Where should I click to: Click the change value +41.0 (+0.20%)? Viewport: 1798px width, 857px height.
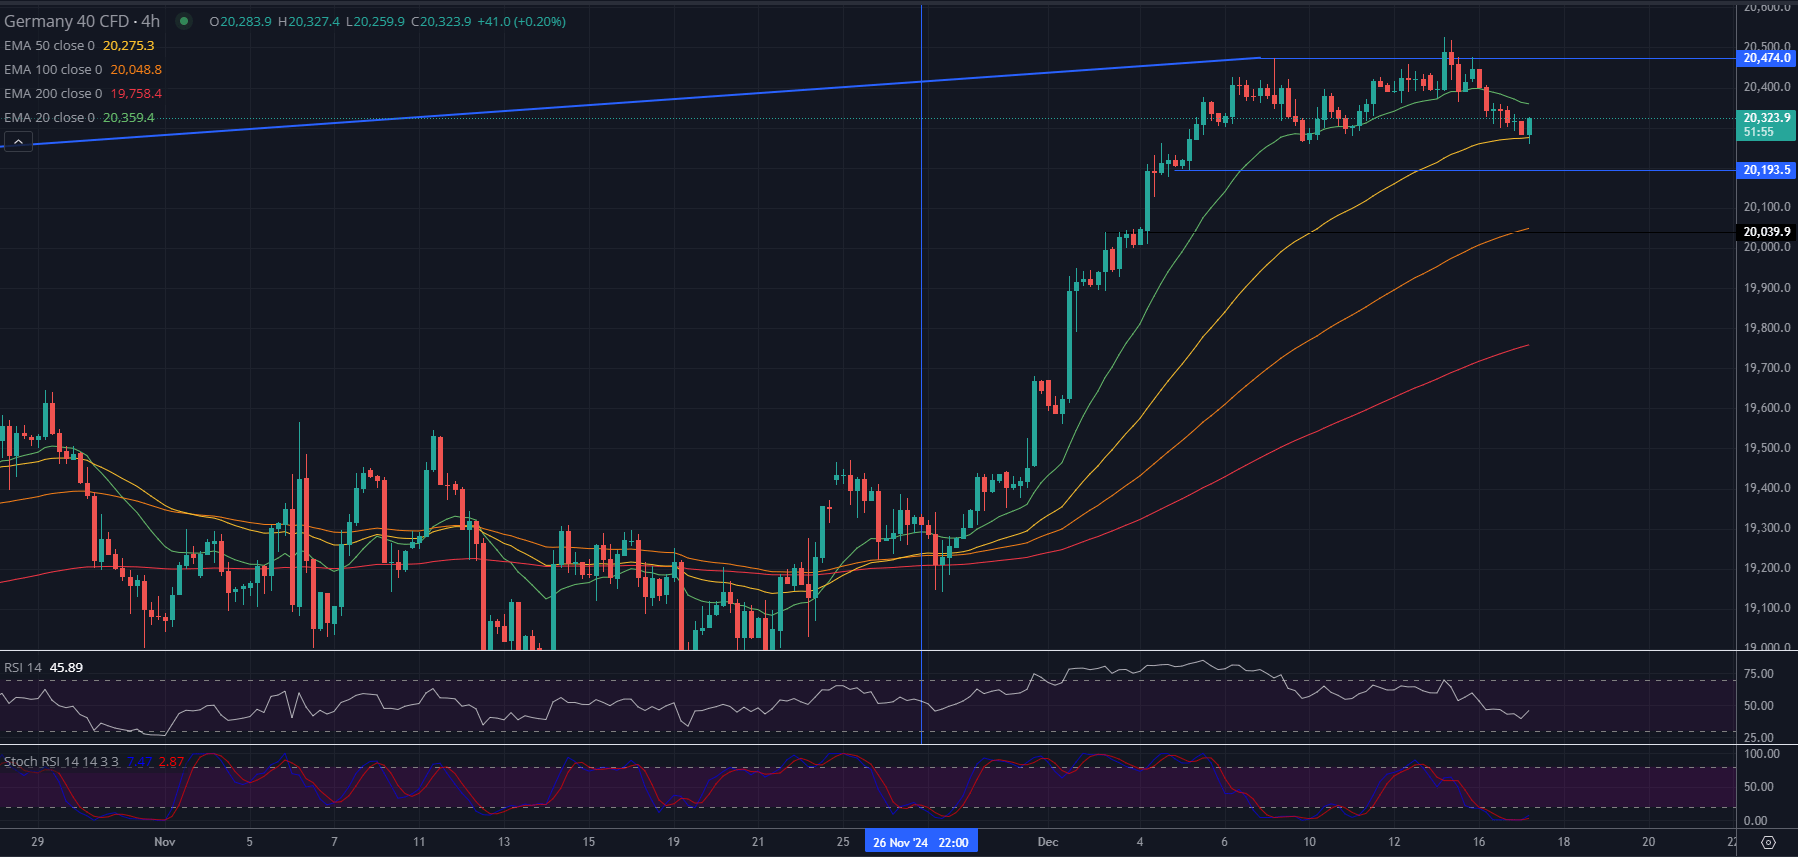[x=522, y=21]
